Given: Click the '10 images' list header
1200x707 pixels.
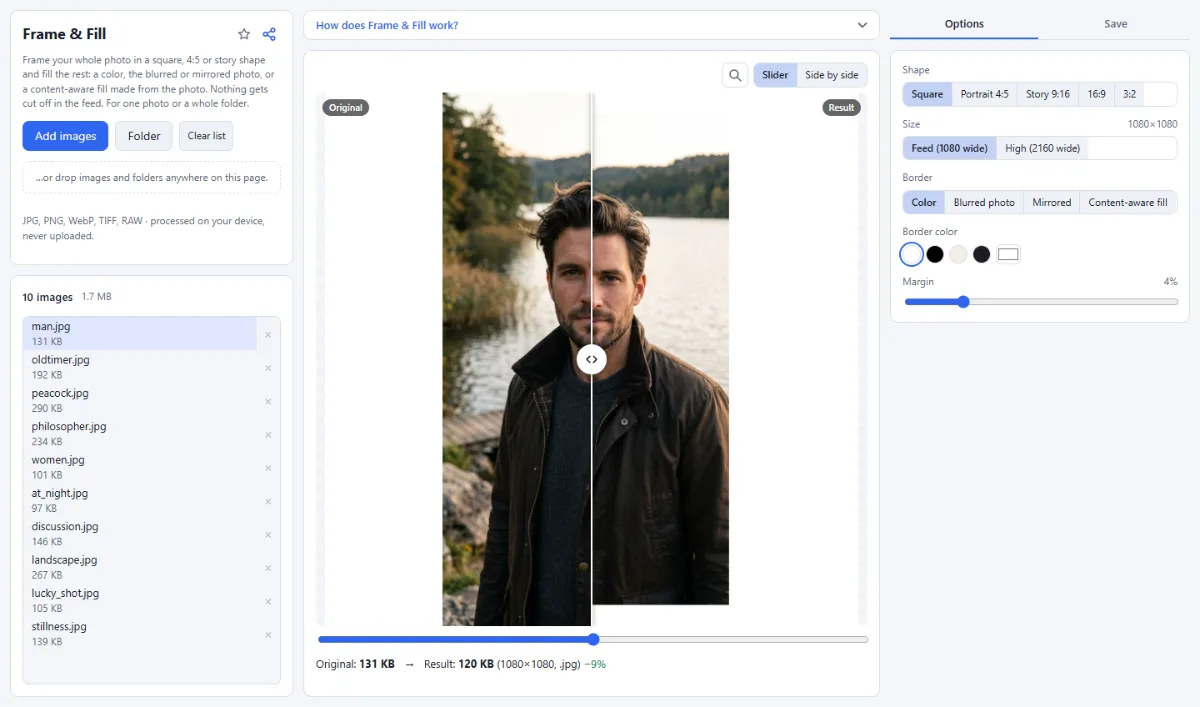Looking at the screenshot, I should pos(48,297).
